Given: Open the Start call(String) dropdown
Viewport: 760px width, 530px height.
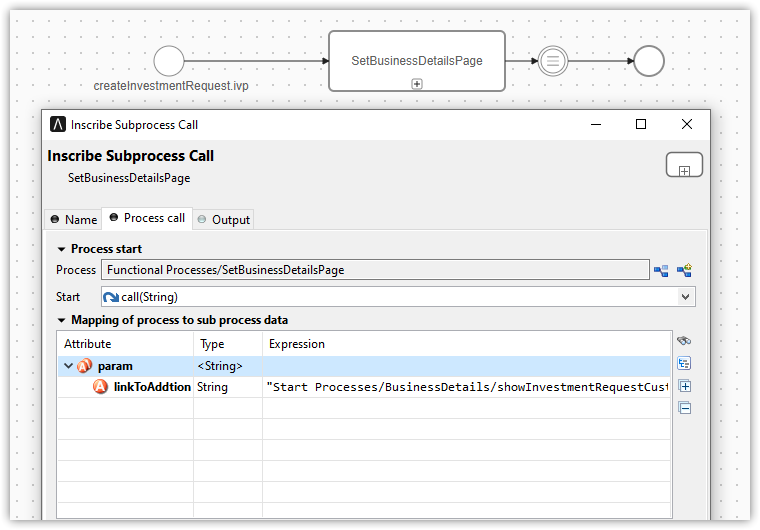Looking at the screenshot, I should point(685,297).
